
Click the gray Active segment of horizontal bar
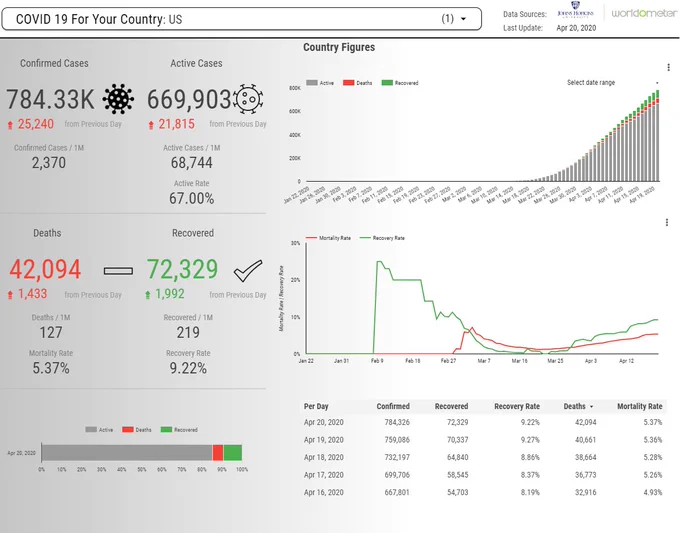point(127,453)
